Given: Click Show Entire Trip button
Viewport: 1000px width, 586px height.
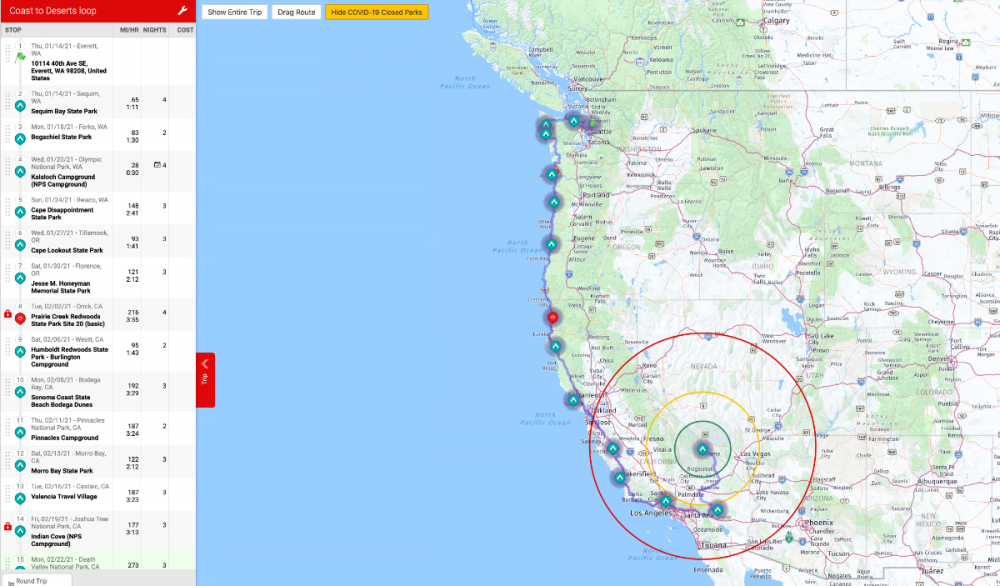Looking at the screenshot, I should tap(235, 12).
